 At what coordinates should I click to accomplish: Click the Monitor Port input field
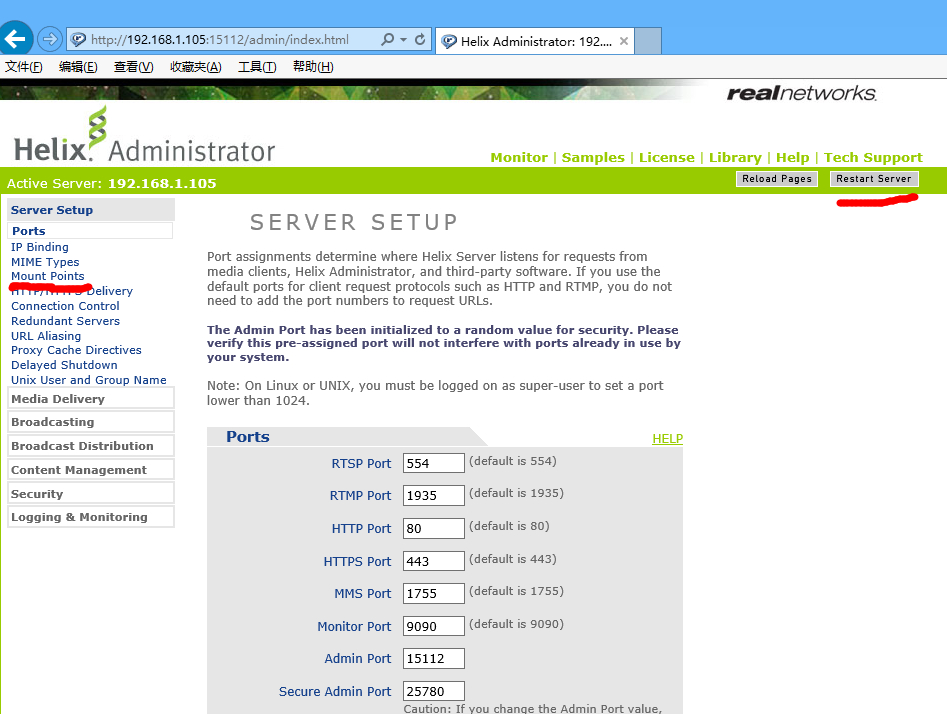click(434, 626)
